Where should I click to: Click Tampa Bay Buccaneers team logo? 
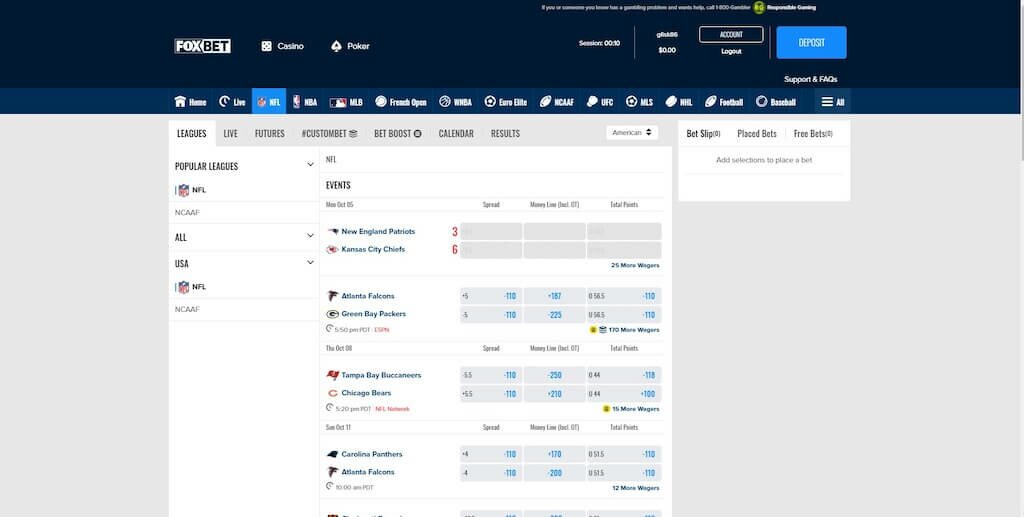(332, 375)
